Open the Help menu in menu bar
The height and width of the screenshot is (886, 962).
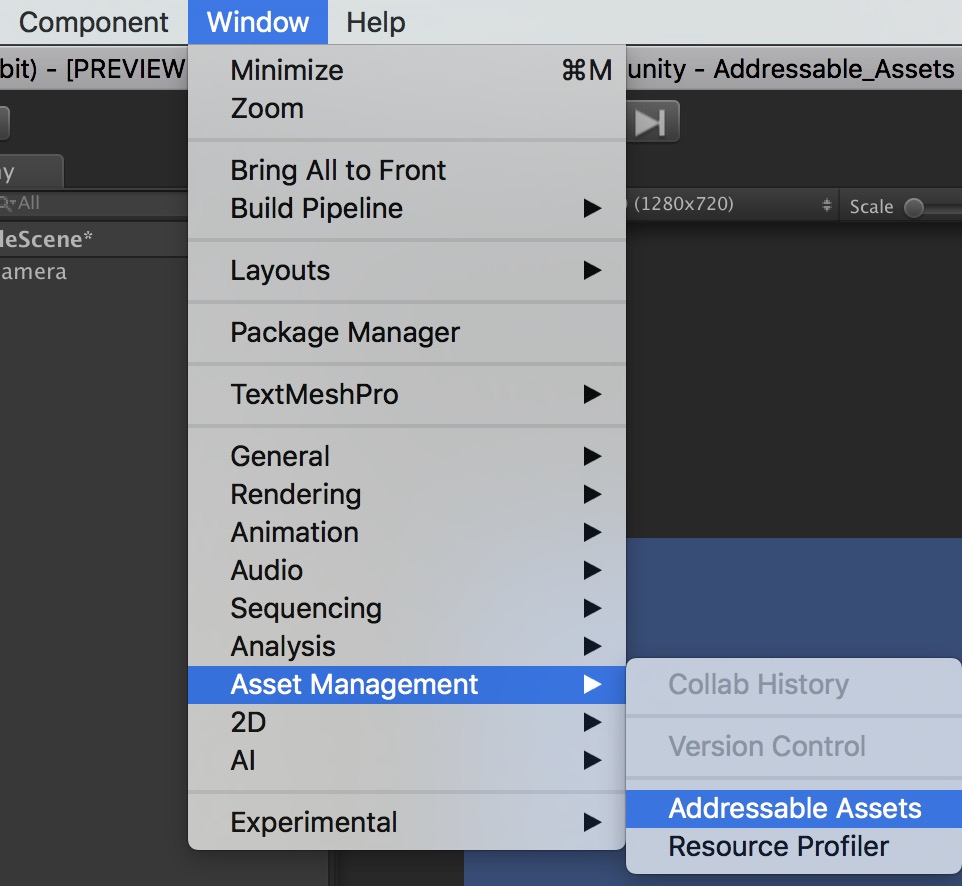point(376,22)
